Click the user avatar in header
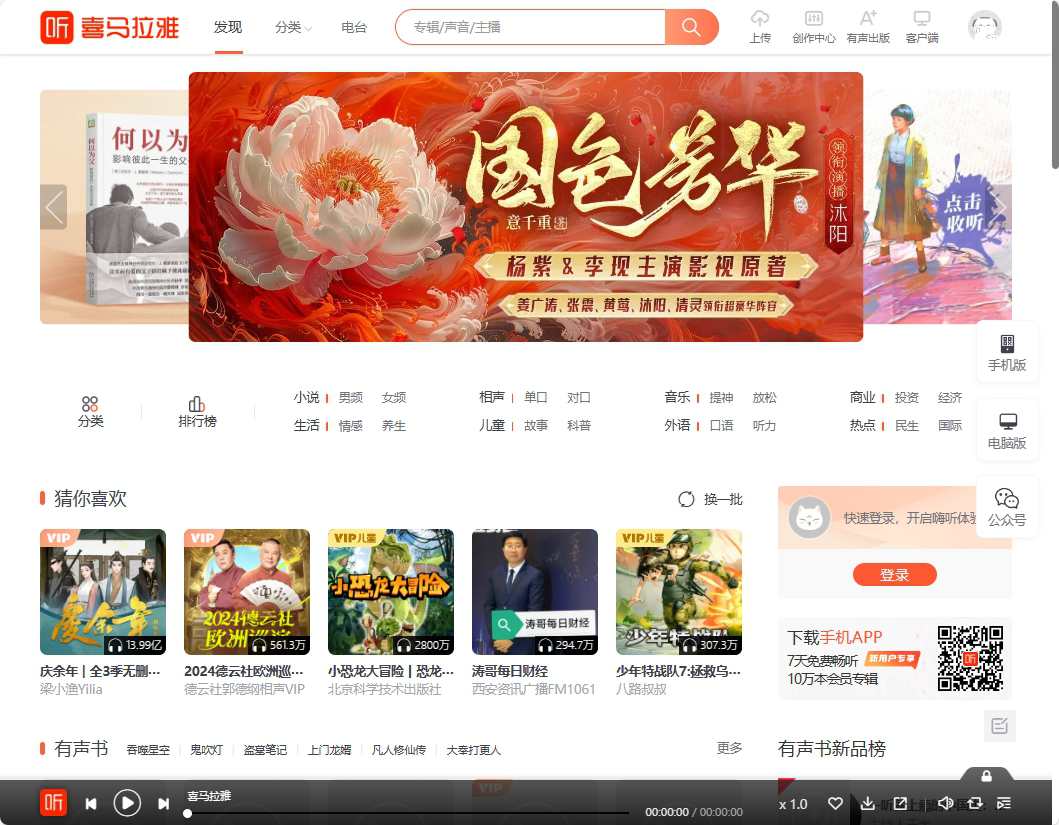Image resolution: width=1059 pixels, height=825 pixels. [985, 27]
